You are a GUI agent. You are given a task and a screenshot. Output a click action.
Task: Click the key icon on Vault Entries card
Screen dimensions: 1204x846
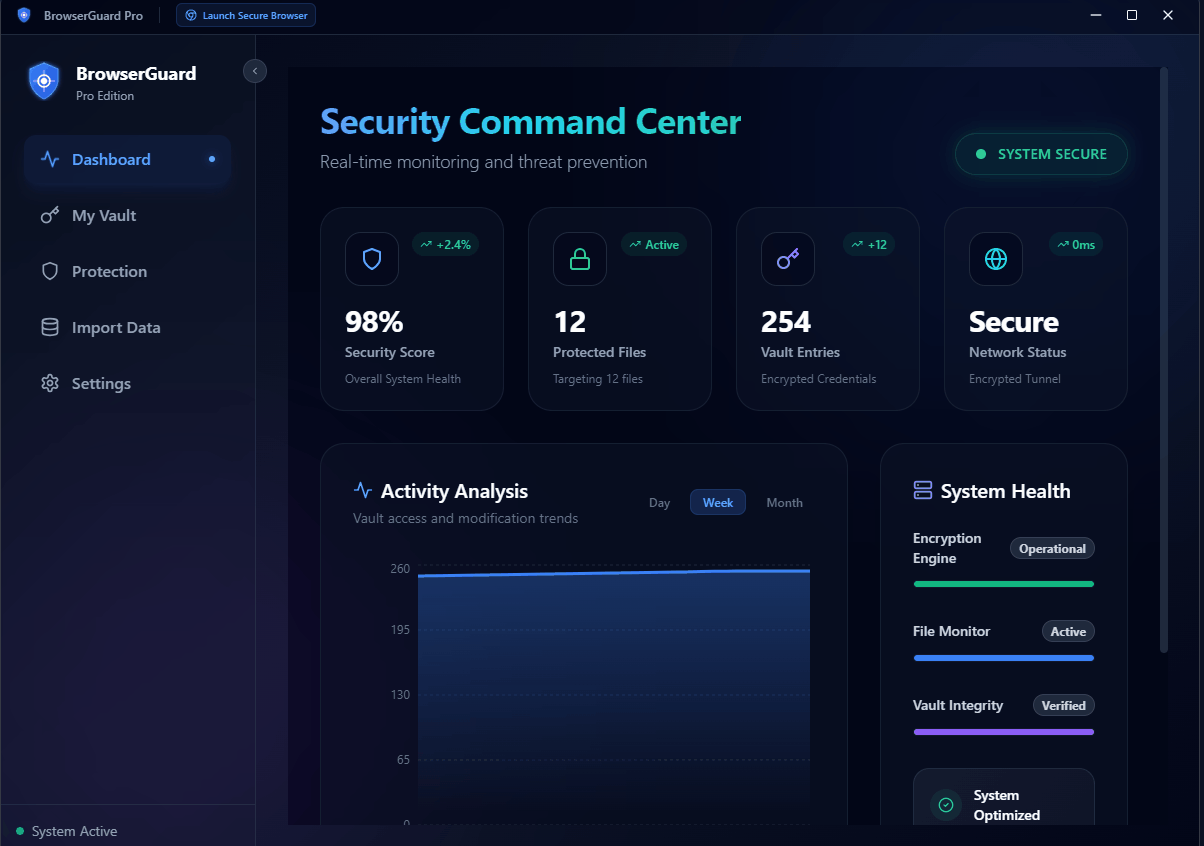click(x=788, y=259)
